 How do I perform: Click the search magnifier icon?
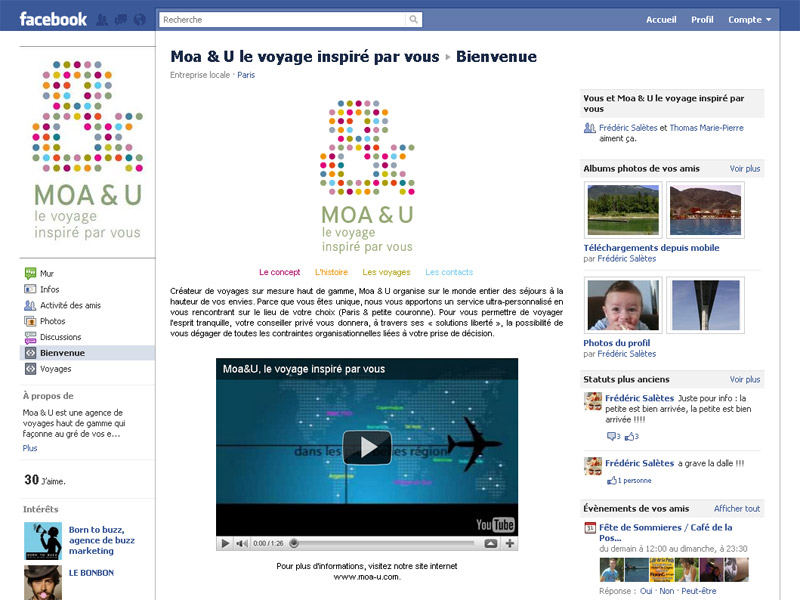(413, 19)
